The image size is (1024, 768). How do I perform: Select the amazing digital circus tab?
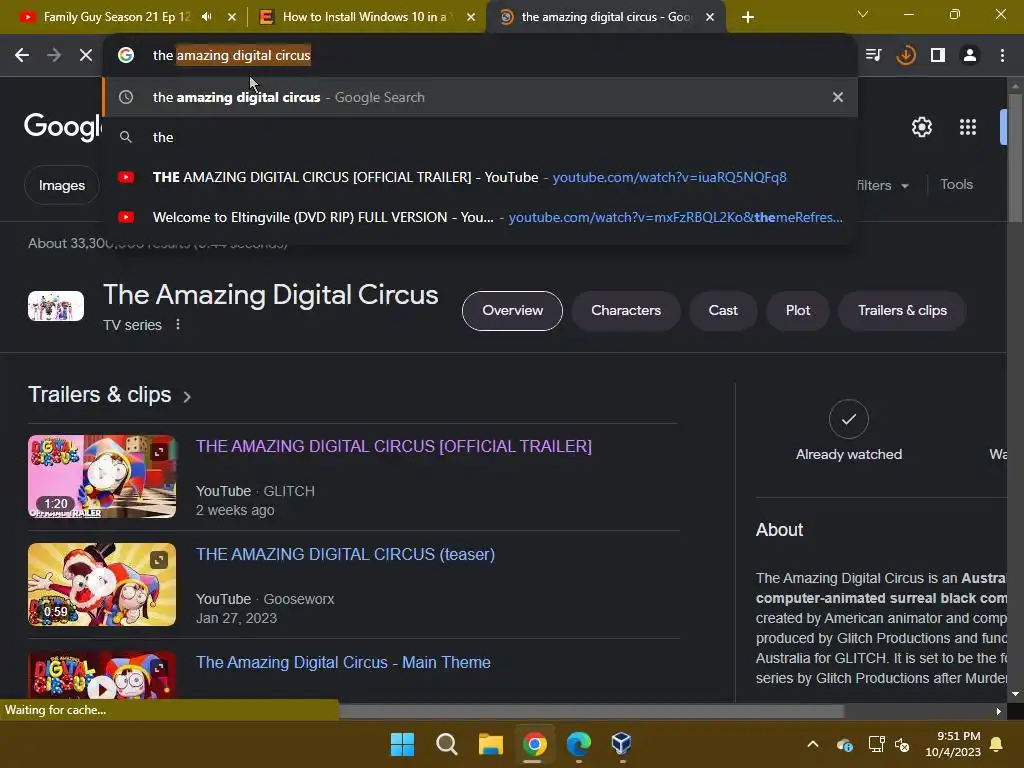pos(605,17)
